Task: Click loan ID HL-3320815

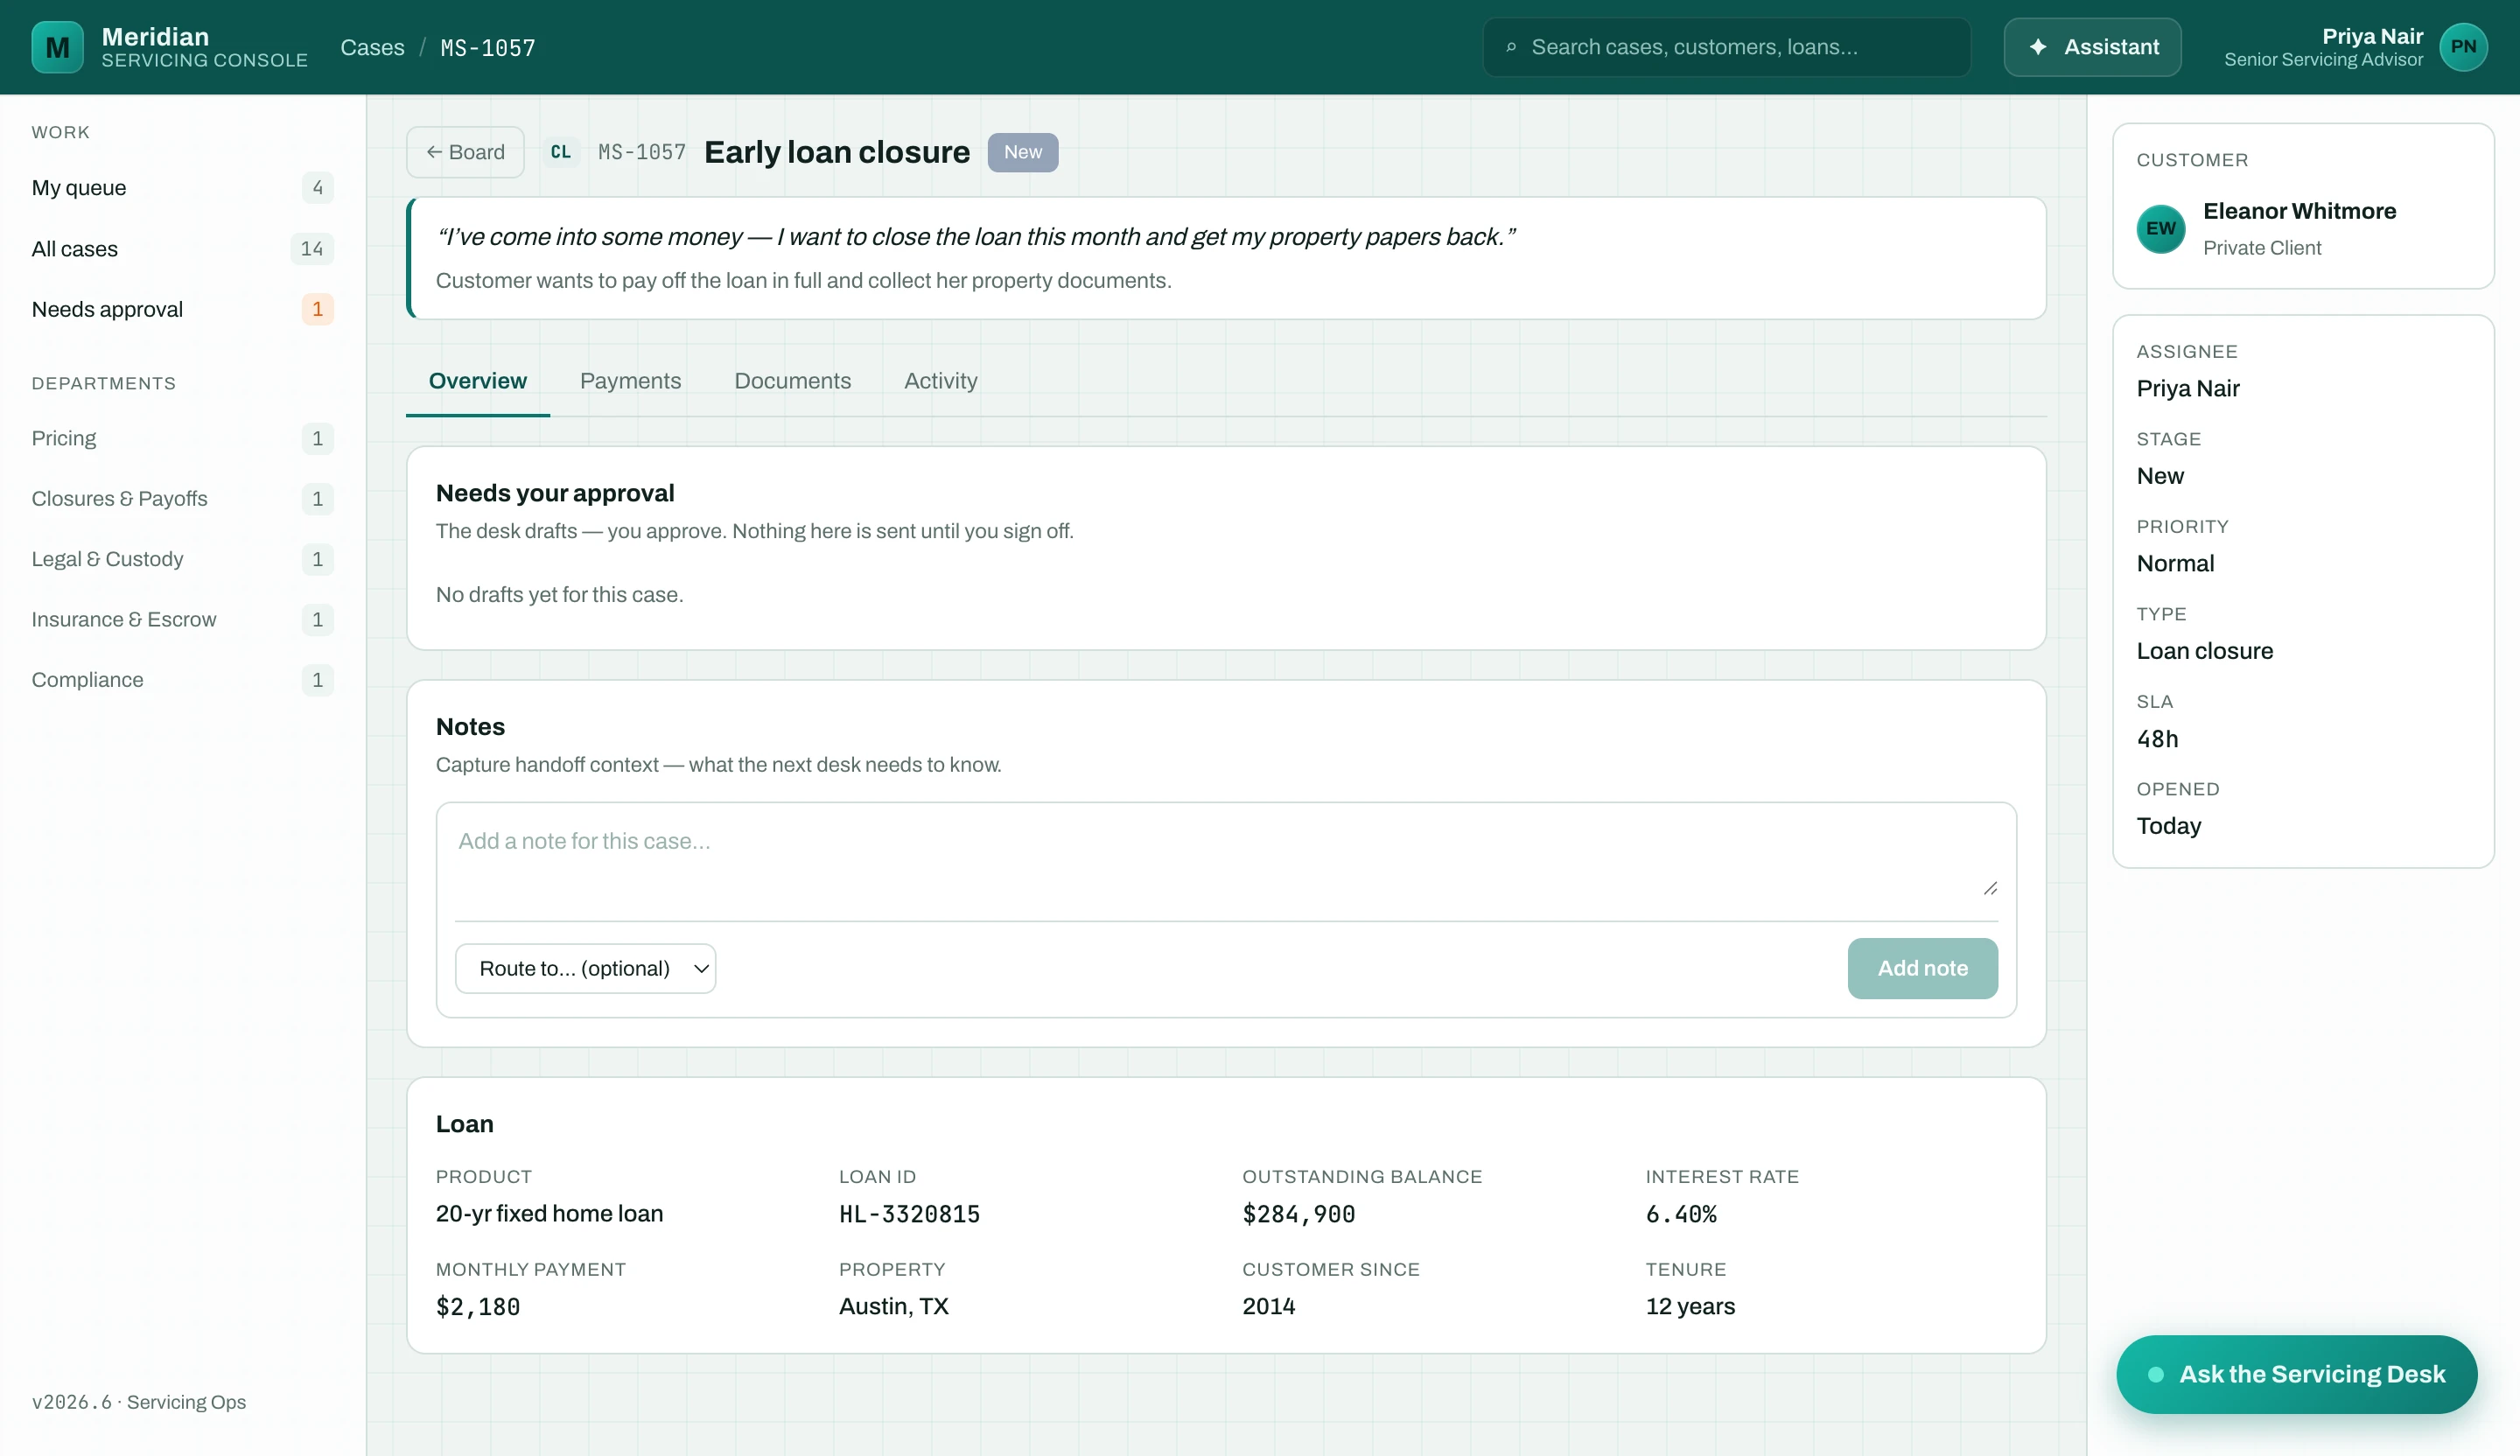Action: [x=909, y=1214]
